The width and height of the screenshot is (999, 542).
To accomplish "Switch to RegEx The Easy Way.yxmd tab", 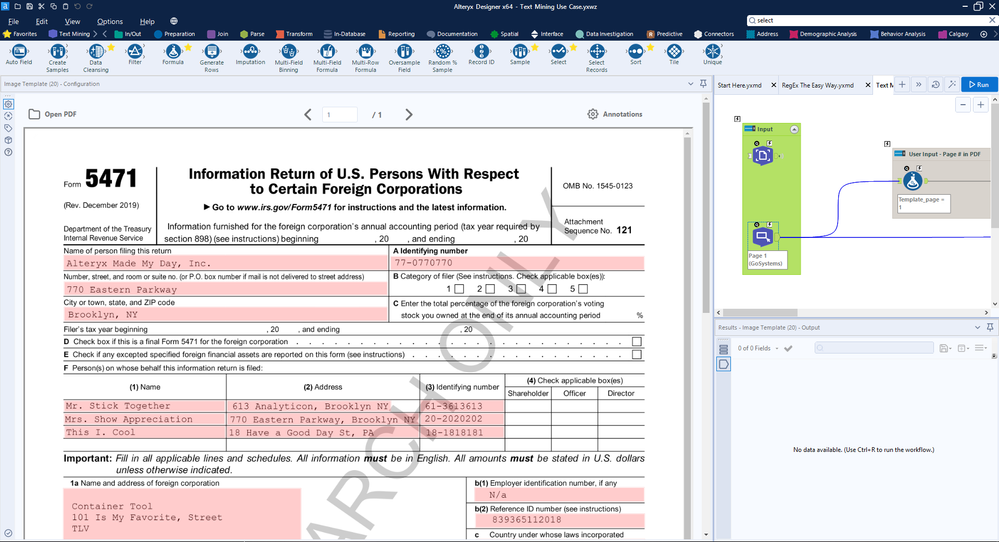I will pos(817,85).
